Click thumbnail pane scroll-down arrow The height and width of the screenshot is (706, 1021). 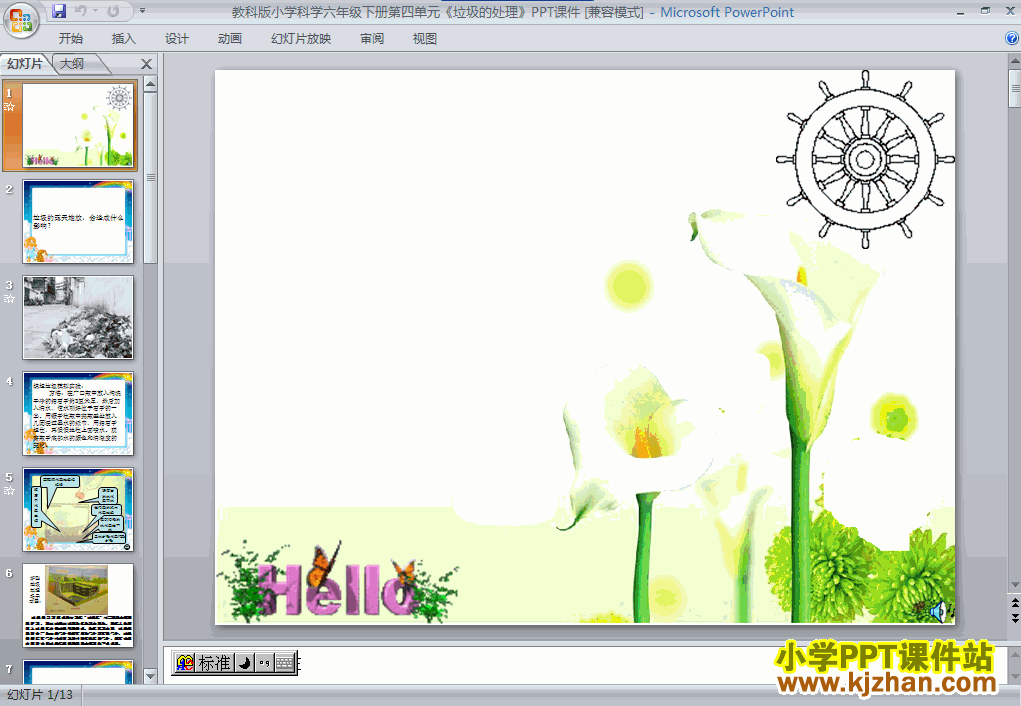[x=150, y=676]
